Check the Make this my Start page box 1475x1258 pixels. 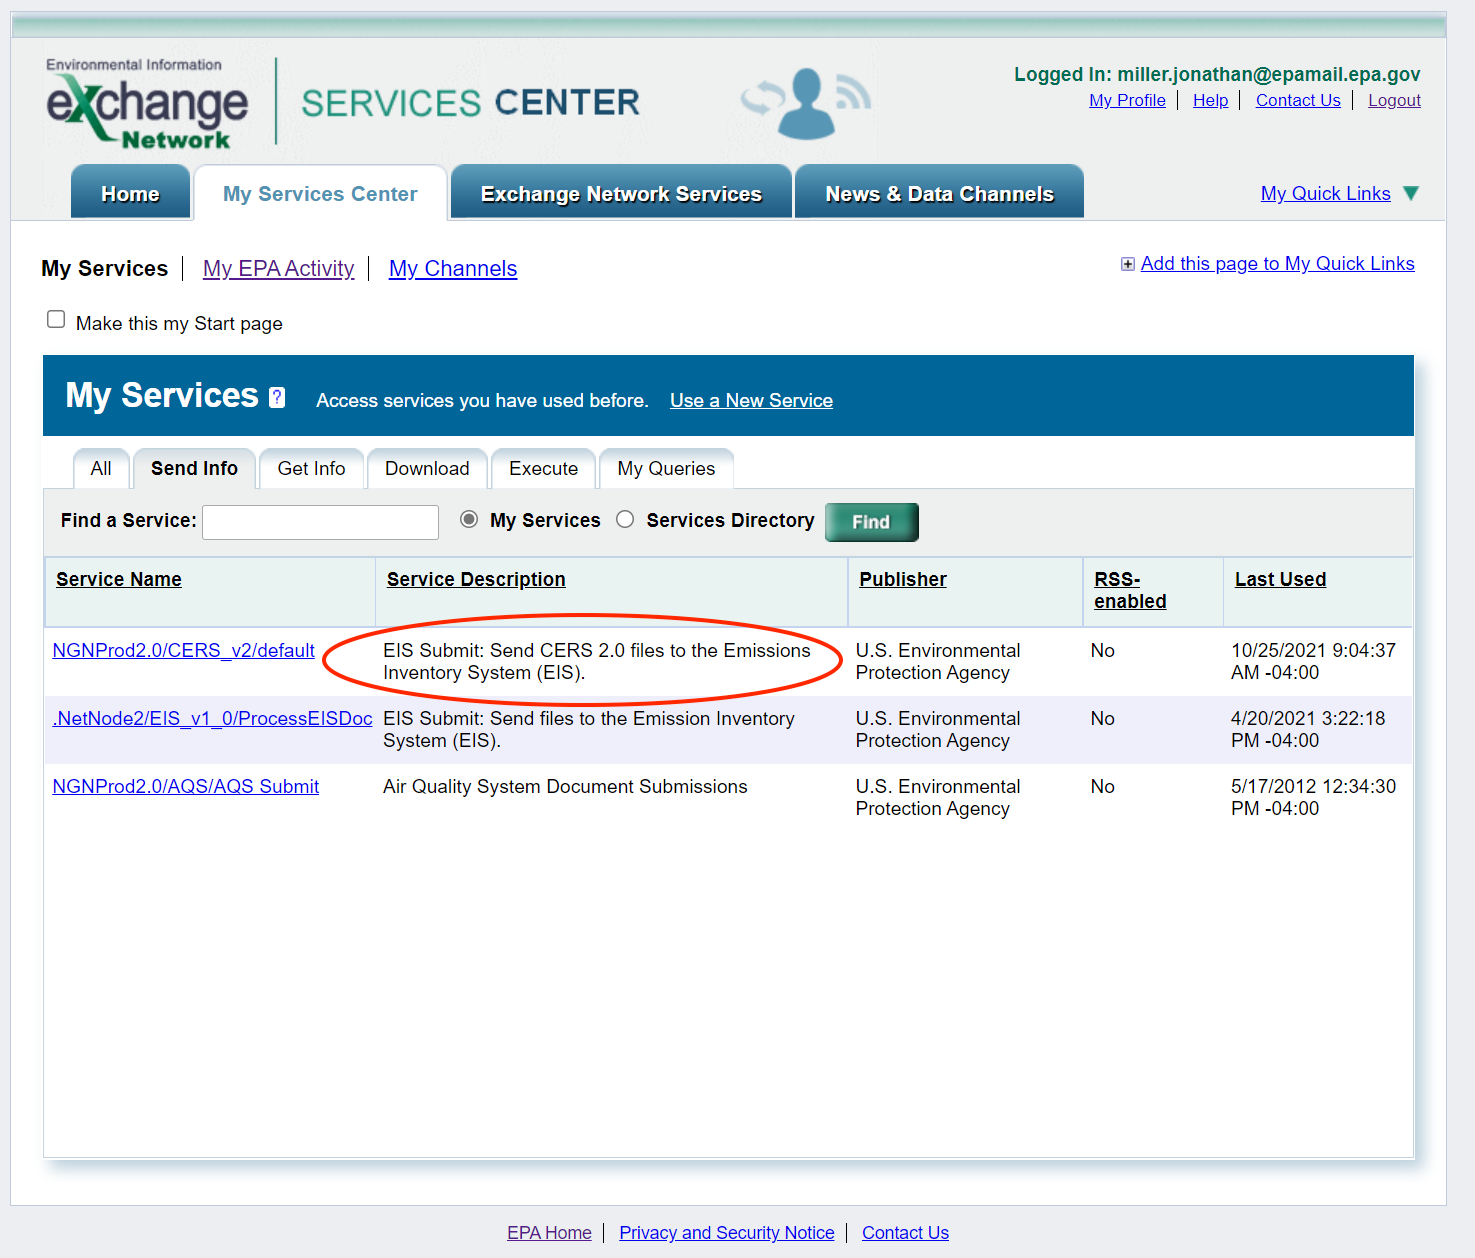click(56, 319)
